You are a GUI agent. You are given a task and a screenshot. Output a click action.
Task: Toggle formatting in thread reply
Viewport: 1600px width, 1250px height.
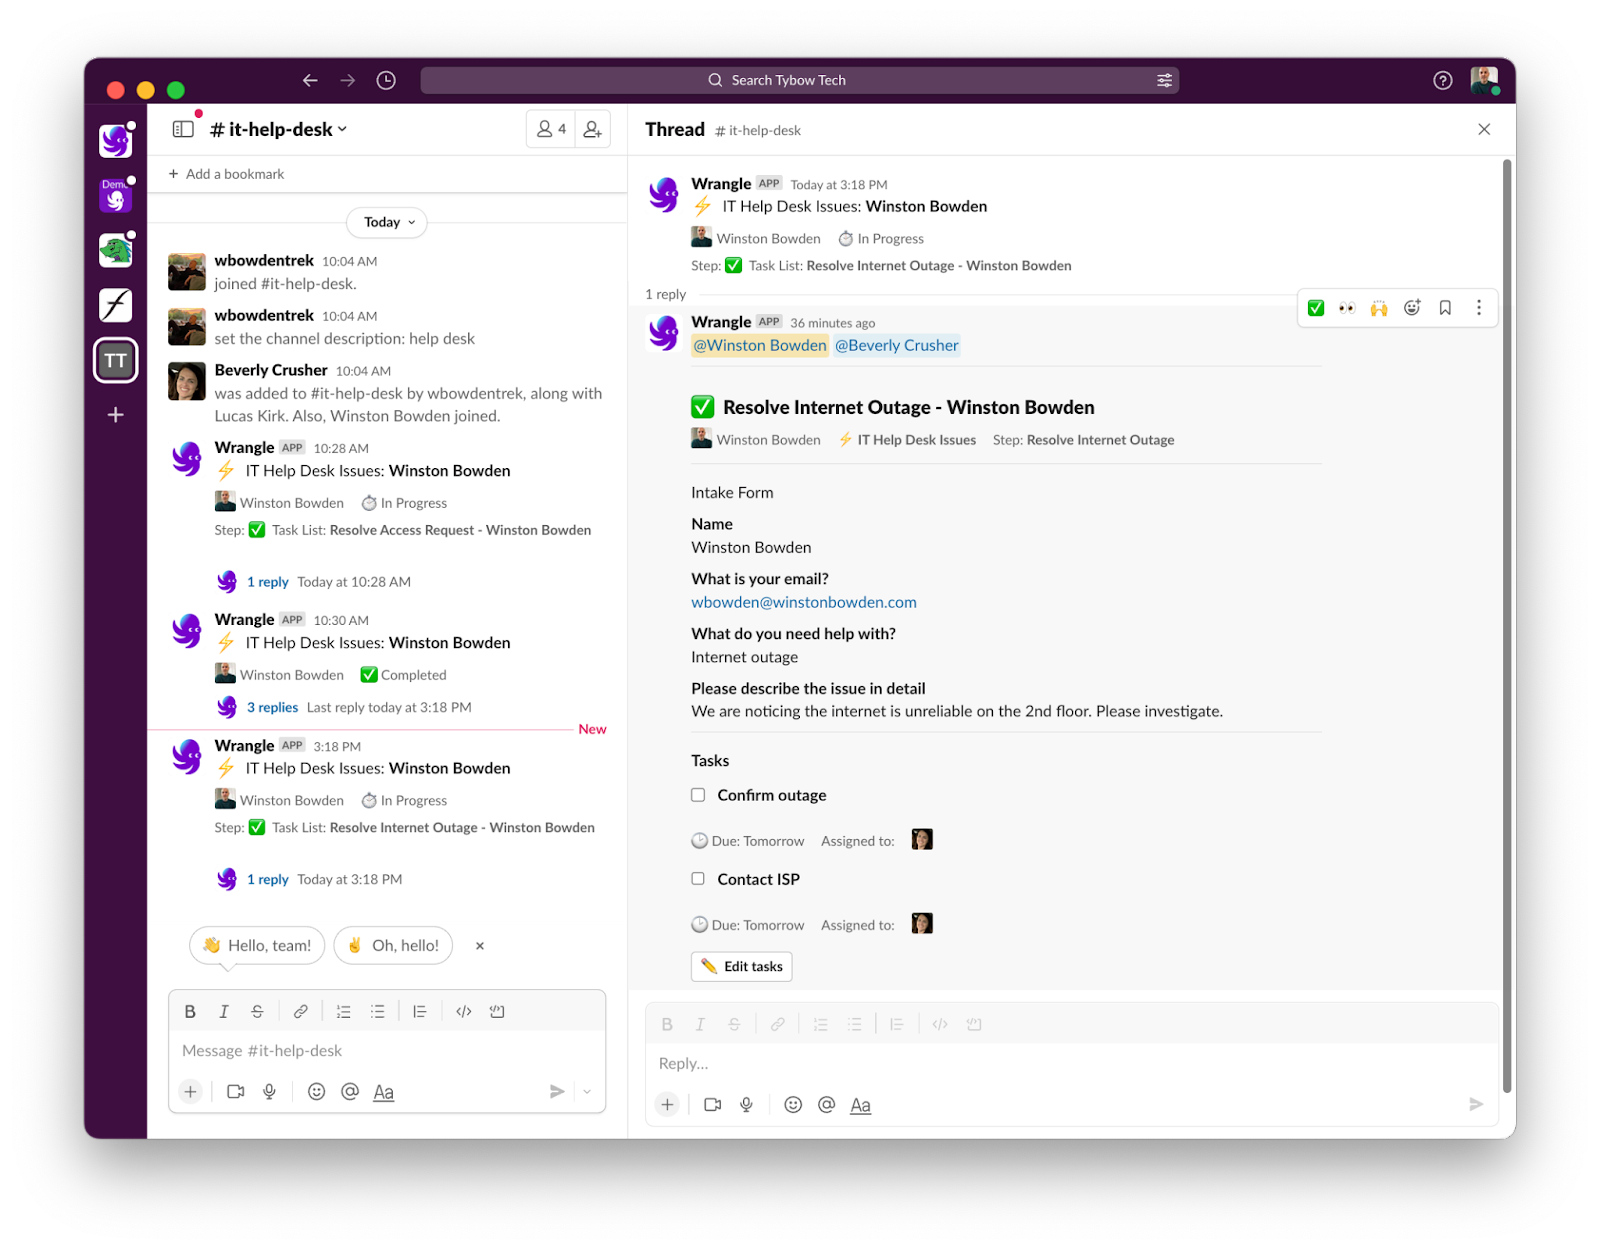tap(860, 1105)
